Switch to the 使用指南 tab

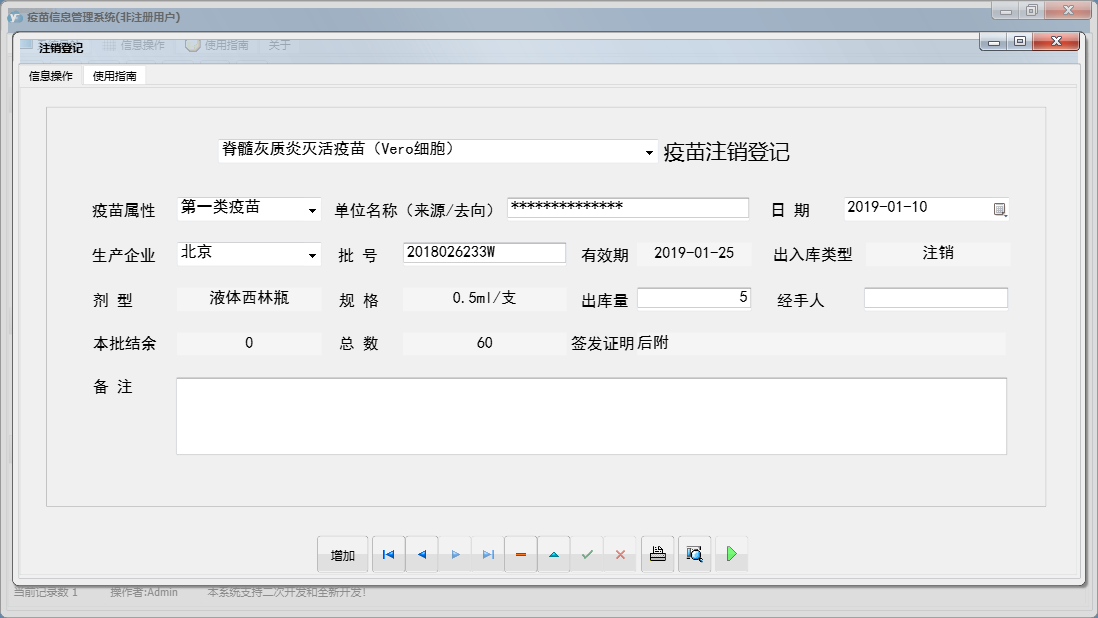coord(114,74)
